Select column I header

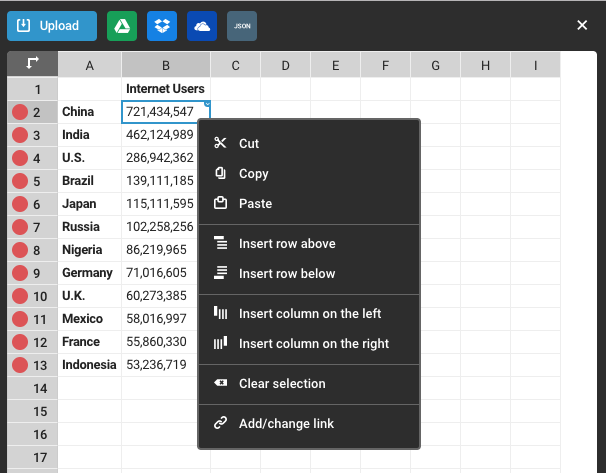point(535,65)
